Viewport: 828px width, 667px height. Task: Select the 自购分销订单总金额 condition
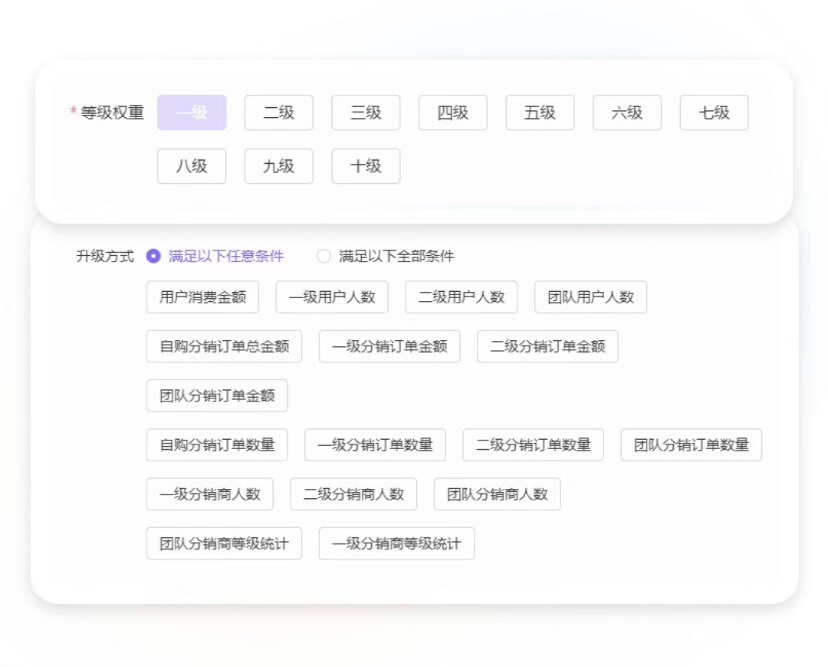coord(224,346)
